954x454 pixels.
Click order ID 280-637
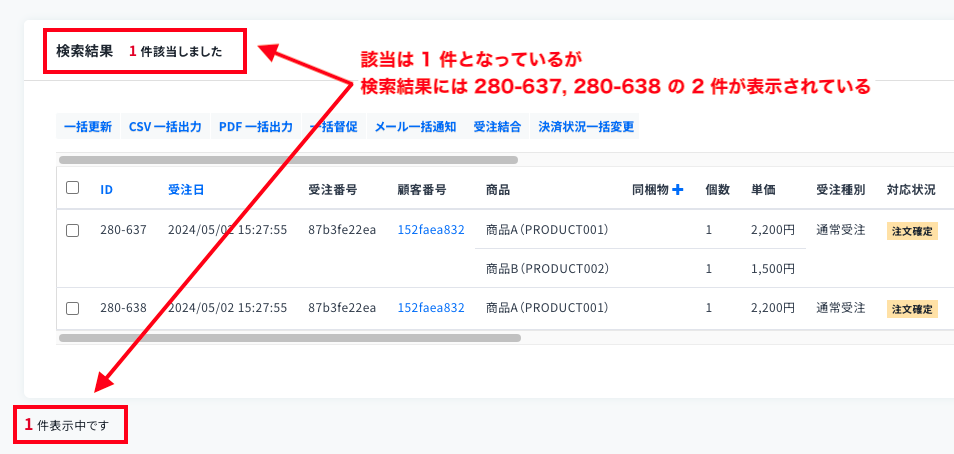click(124, 230)
